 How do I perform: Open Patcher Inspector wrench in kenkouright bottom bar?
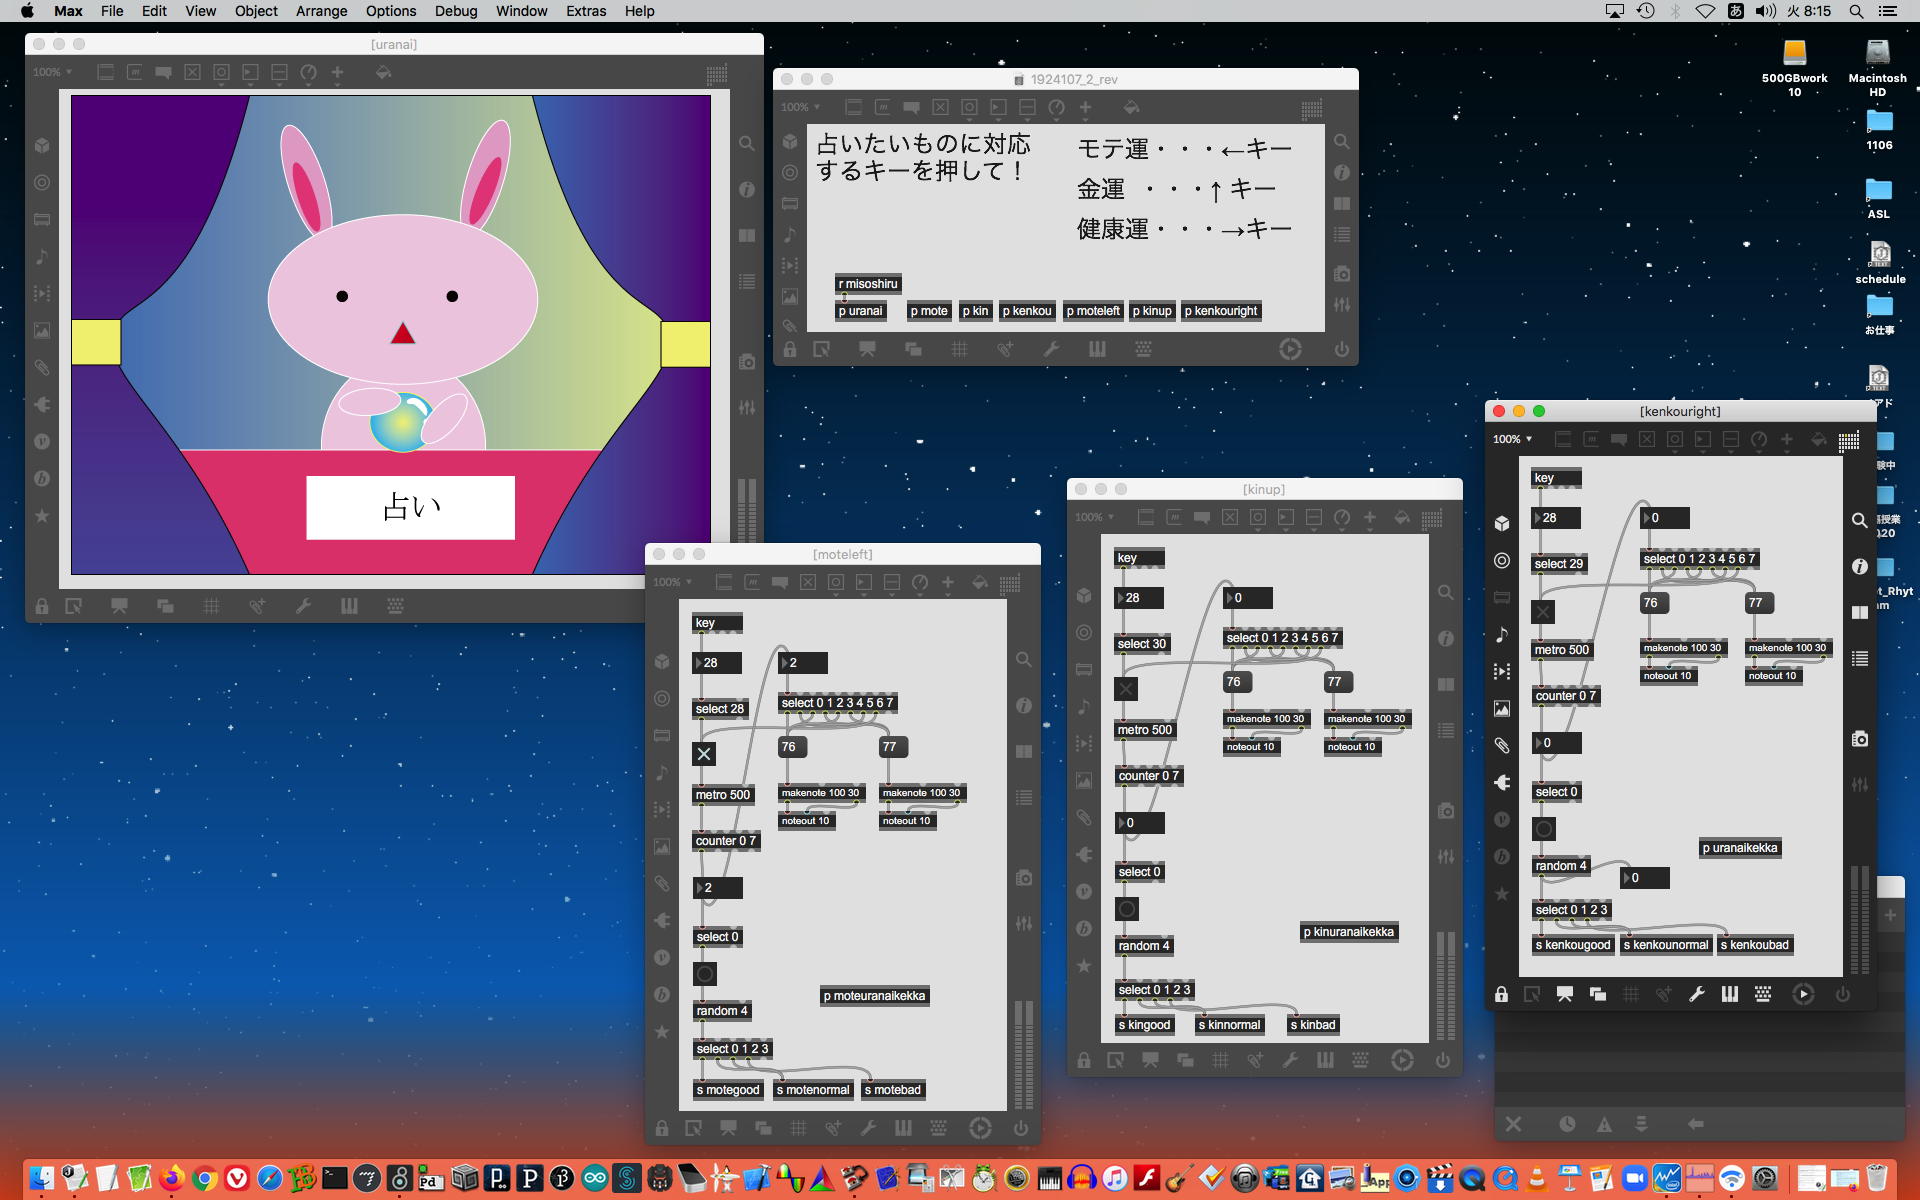click(x=1696, y=994)
